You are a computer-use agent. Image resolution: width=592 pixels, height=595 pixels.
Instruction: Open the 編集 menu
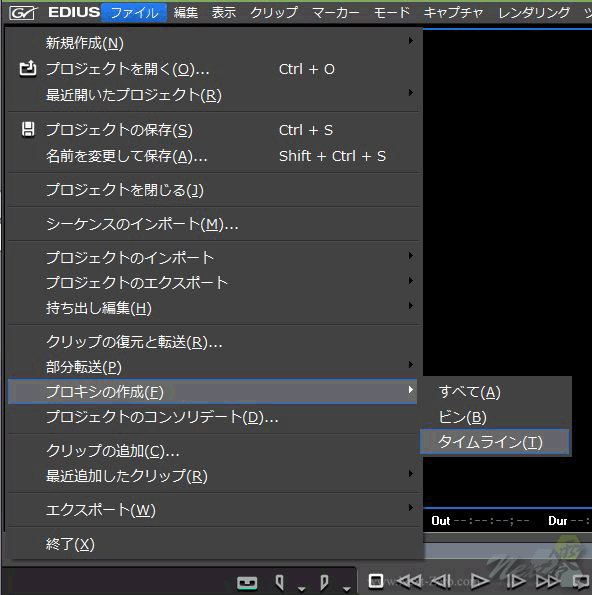coord(186,13)
